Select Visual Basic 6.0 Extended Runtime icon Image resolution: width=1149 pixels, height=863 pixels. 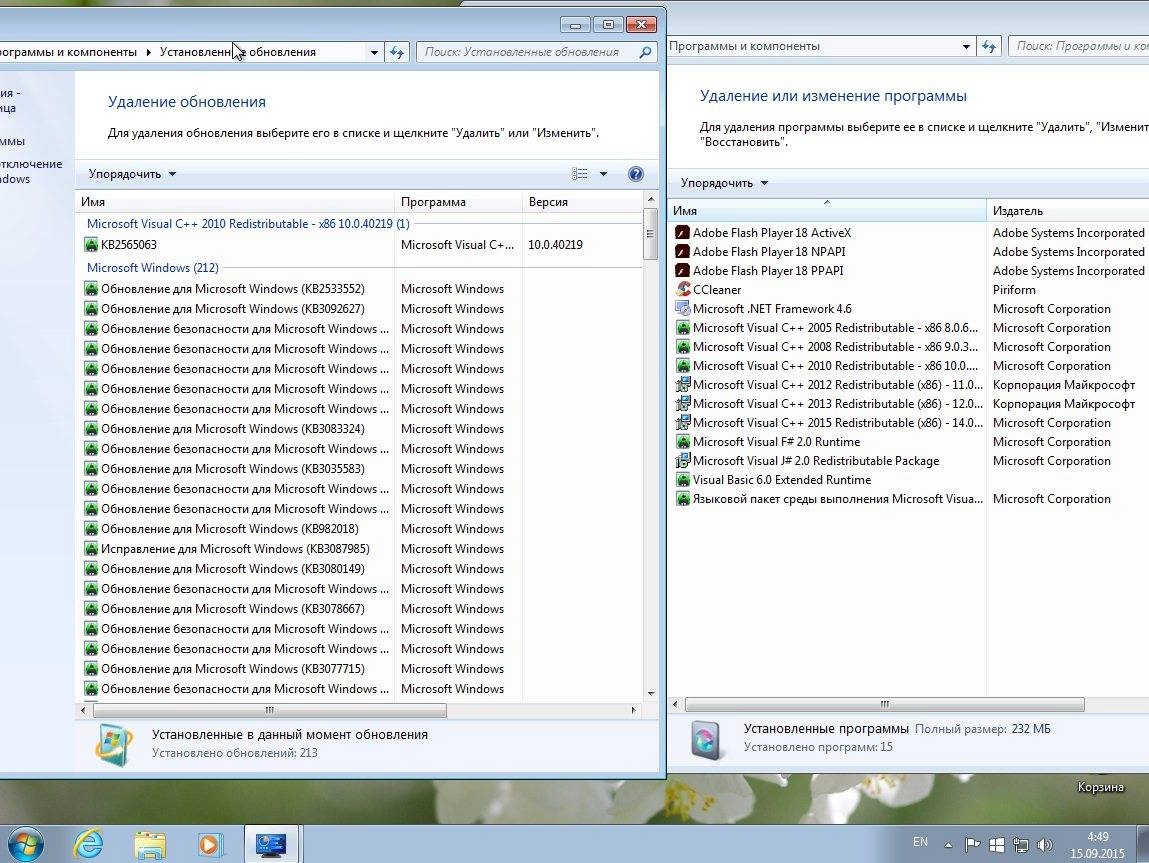tap(683, 480)
